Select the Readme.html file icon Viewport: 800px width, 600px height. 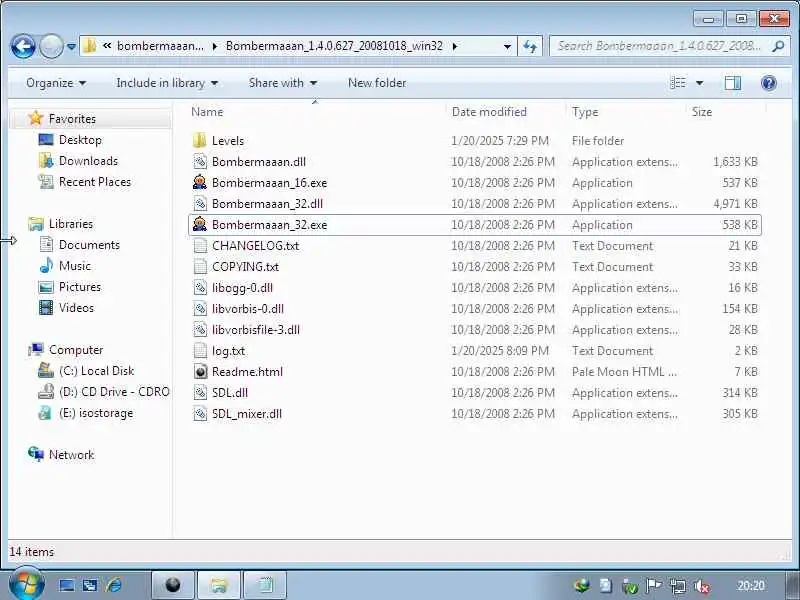(x=200, y=371)
